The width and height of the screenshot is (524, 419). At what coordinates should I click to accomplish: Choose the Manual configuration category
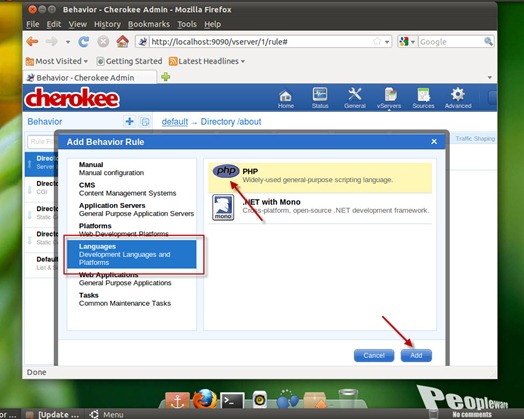pyautogui.click(x=132, y=169)
